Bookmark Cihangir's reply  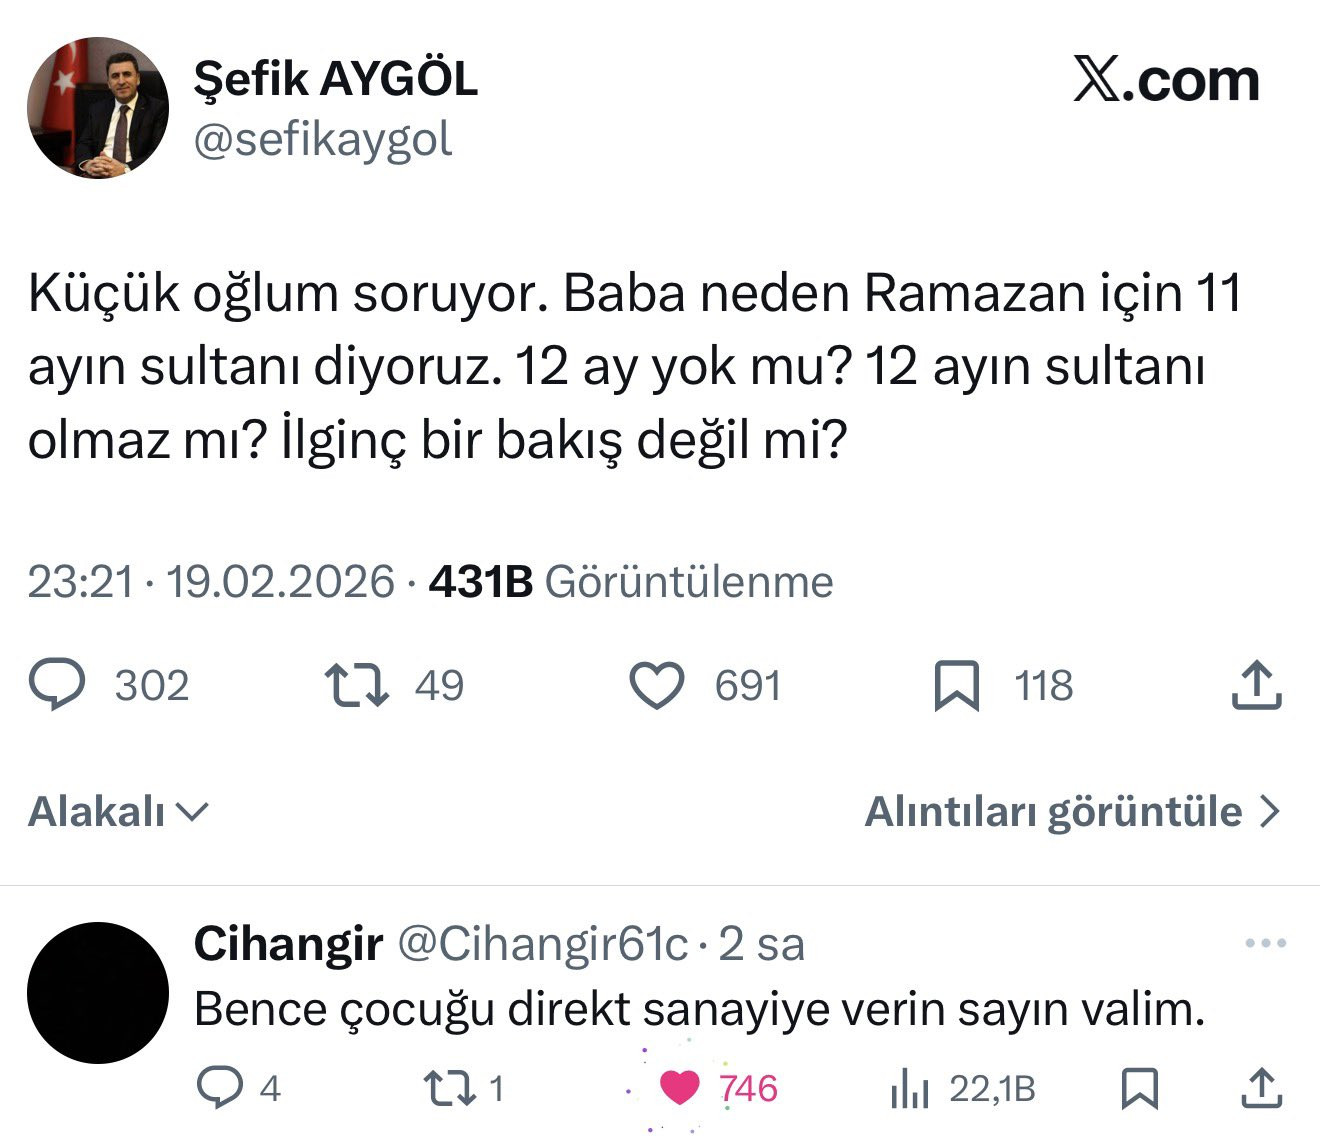(x=1139, y=1088)
